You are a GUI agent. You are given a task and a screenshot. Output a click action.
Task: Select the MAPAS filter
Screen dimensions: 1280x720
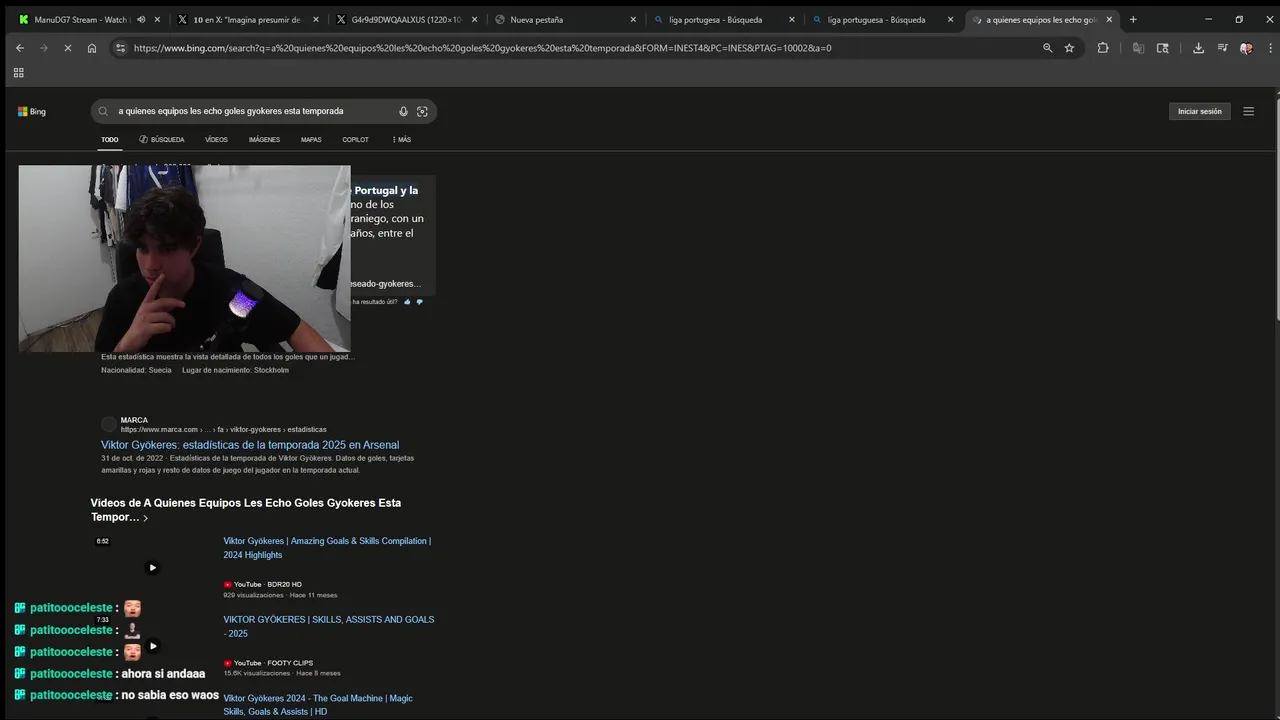[x=311, y=140]
